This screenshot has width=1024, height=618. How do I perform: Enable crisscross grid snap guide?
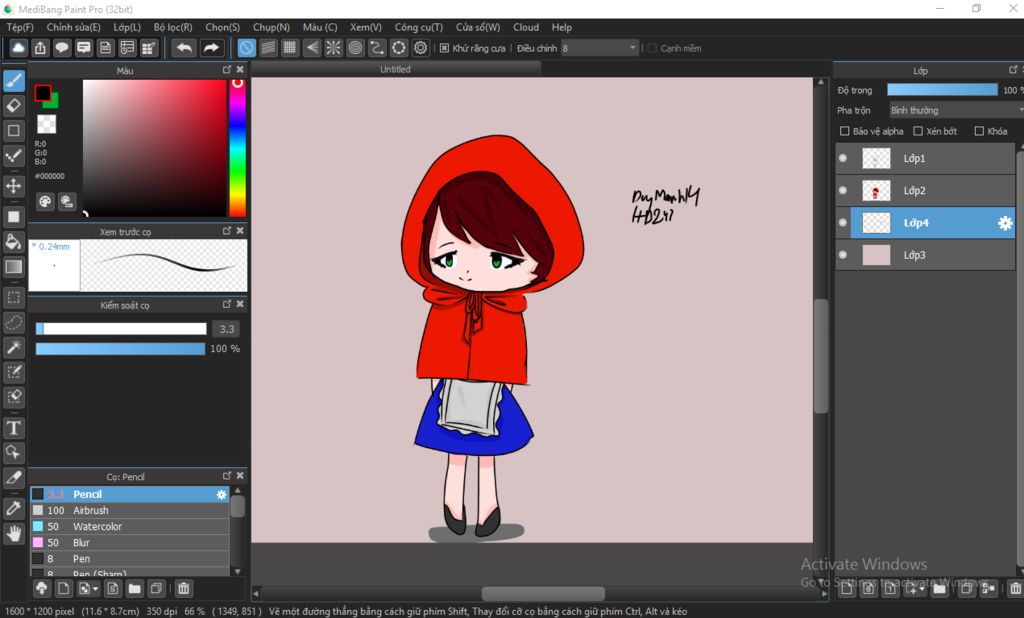coord(290,48)
